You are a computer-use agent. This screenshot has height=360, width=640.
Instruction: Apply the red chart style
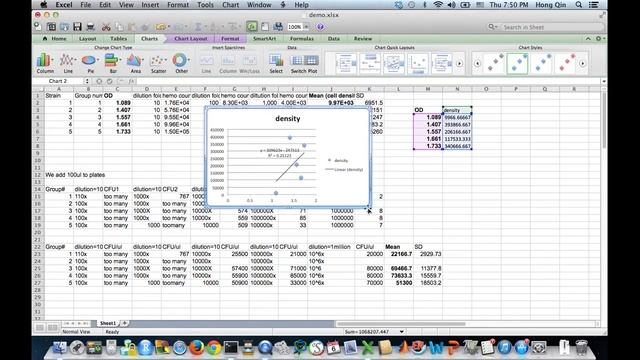pyautogui.click(x=565, y=63)
